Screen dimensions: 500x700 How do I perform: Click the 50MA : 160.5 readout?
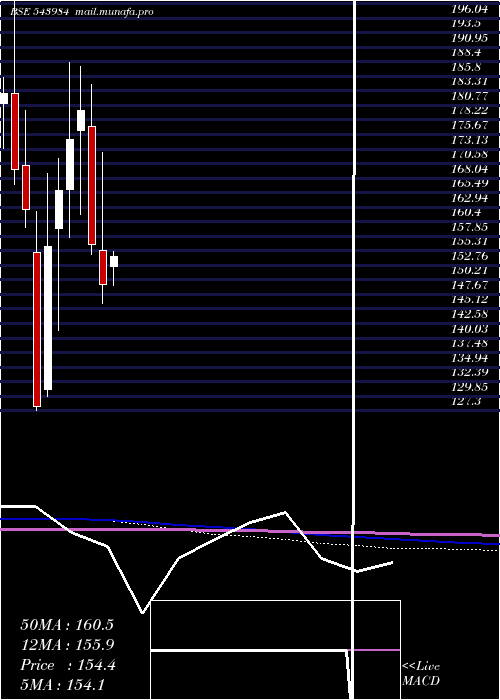67,625
